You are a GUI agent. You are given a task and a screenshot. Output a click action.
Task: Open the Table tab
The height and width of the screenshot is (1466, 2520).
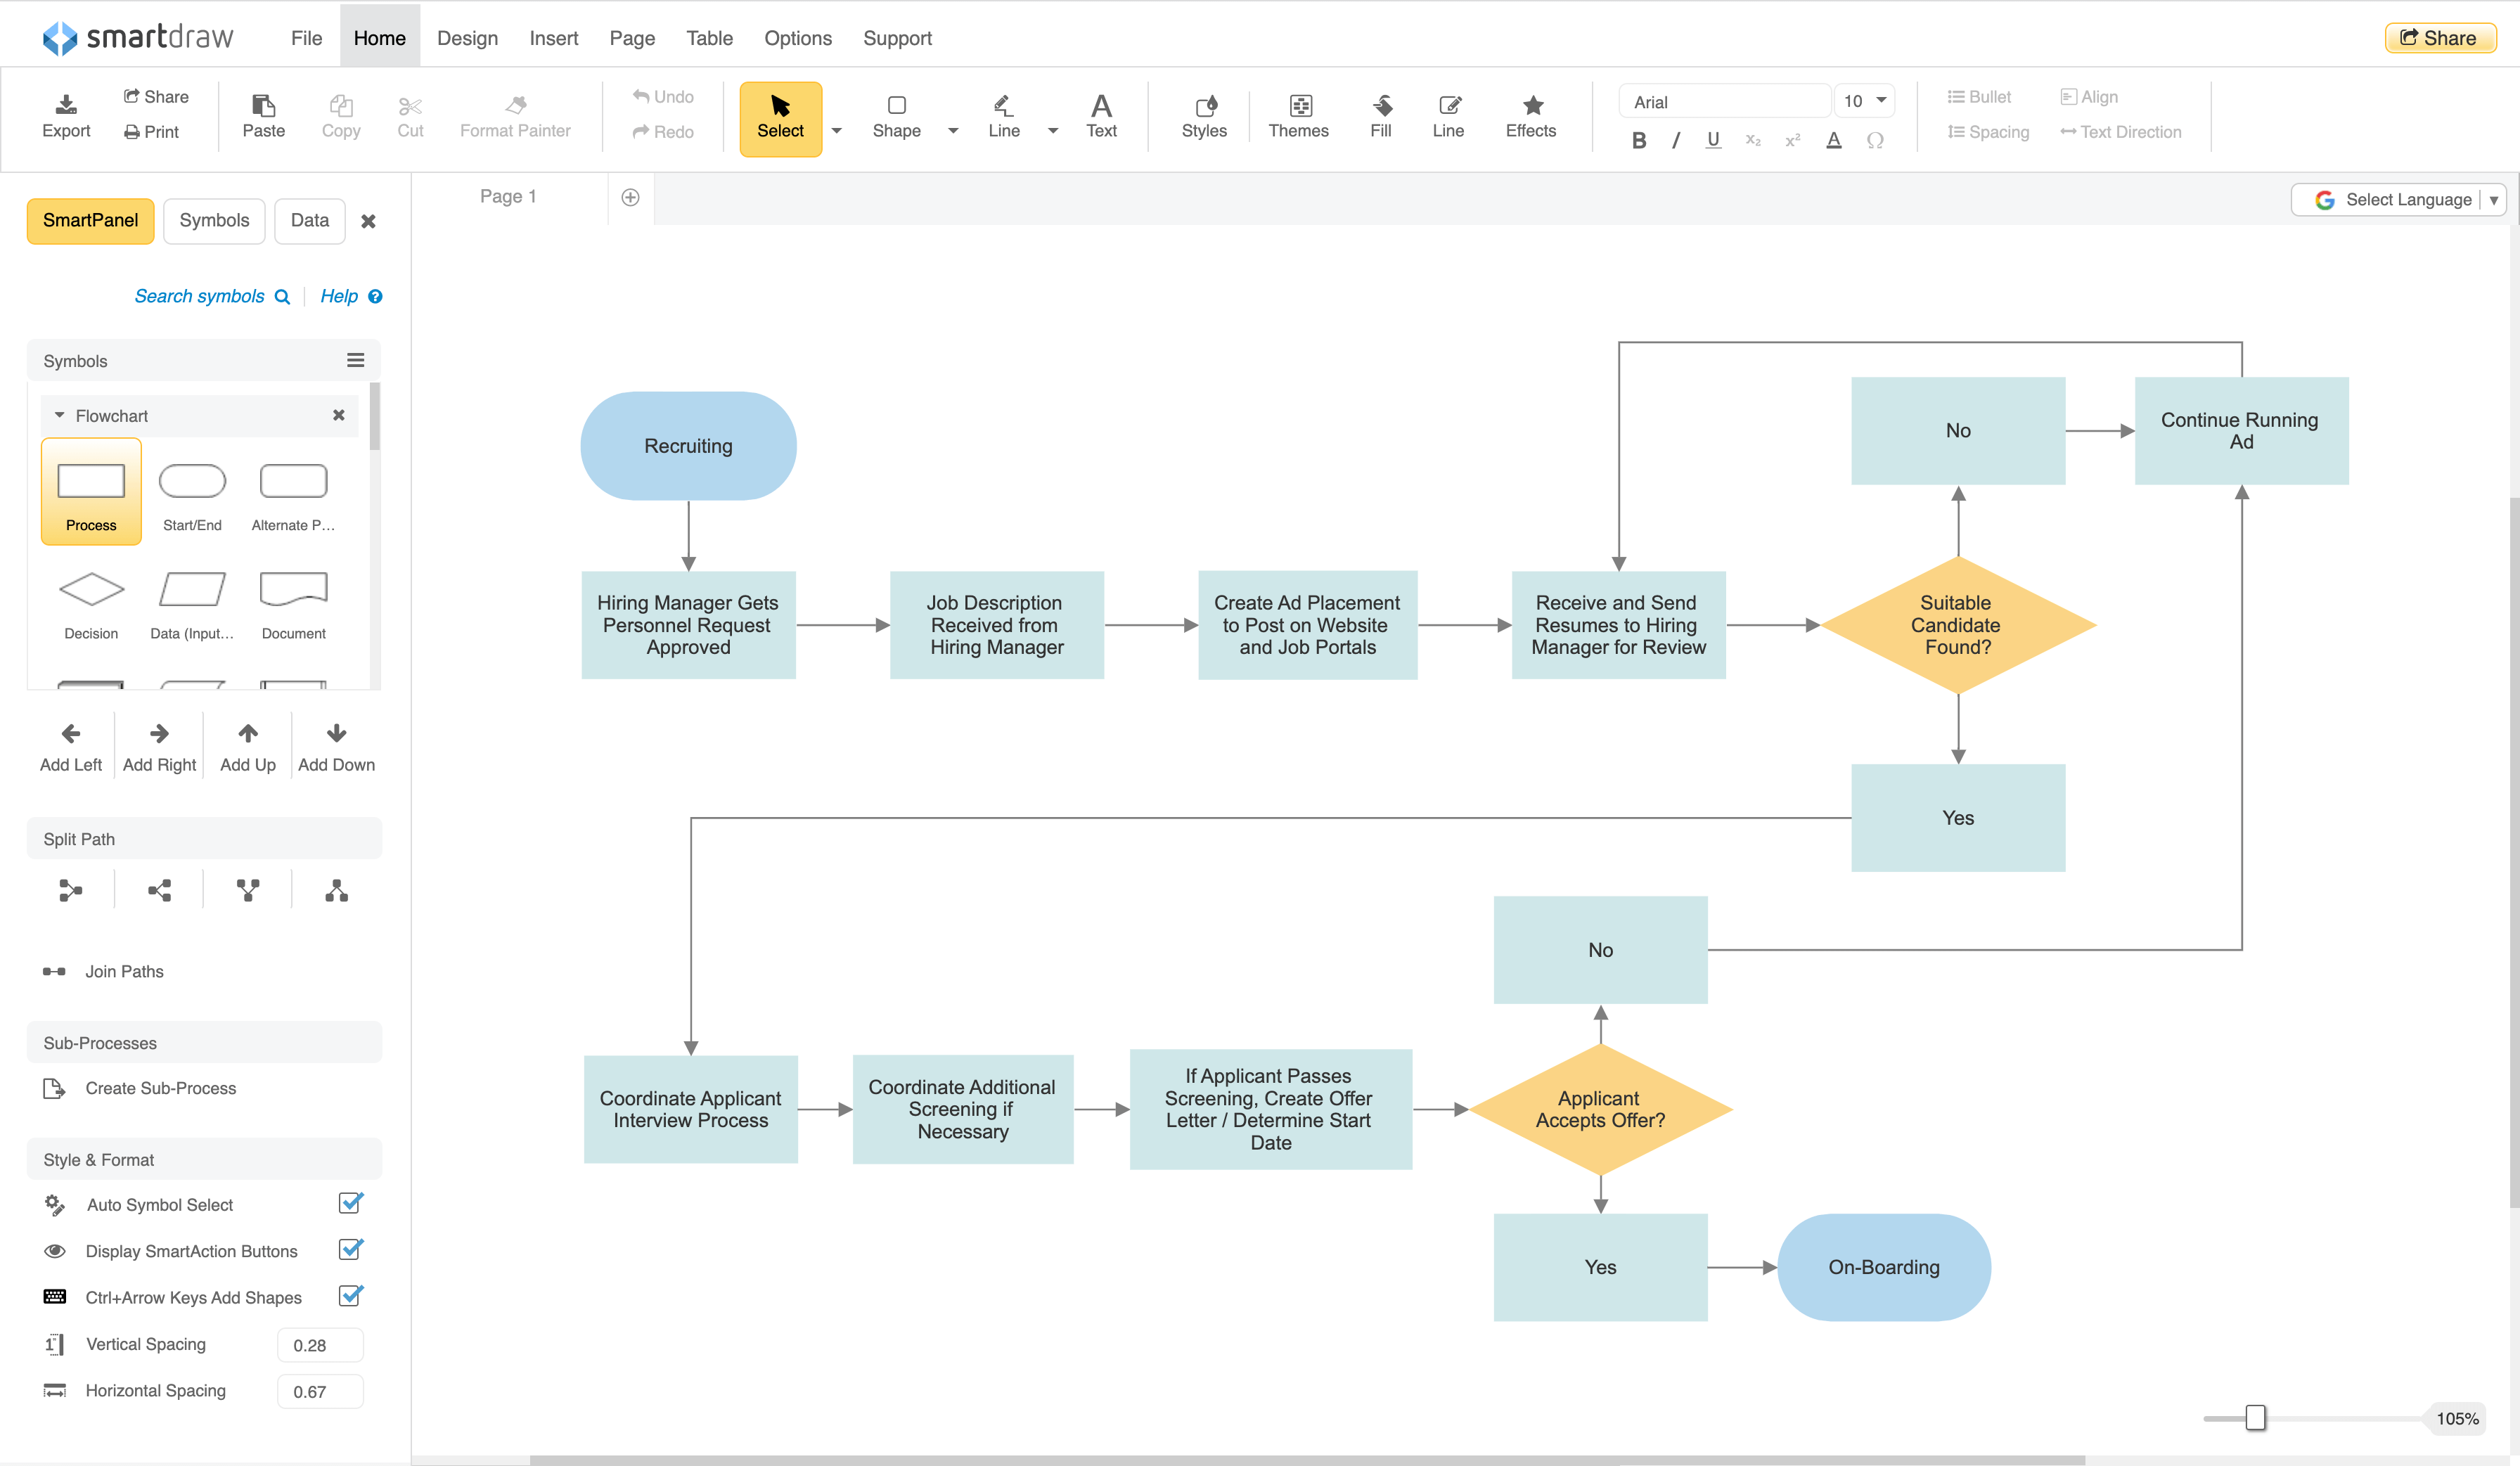[709, 38]
